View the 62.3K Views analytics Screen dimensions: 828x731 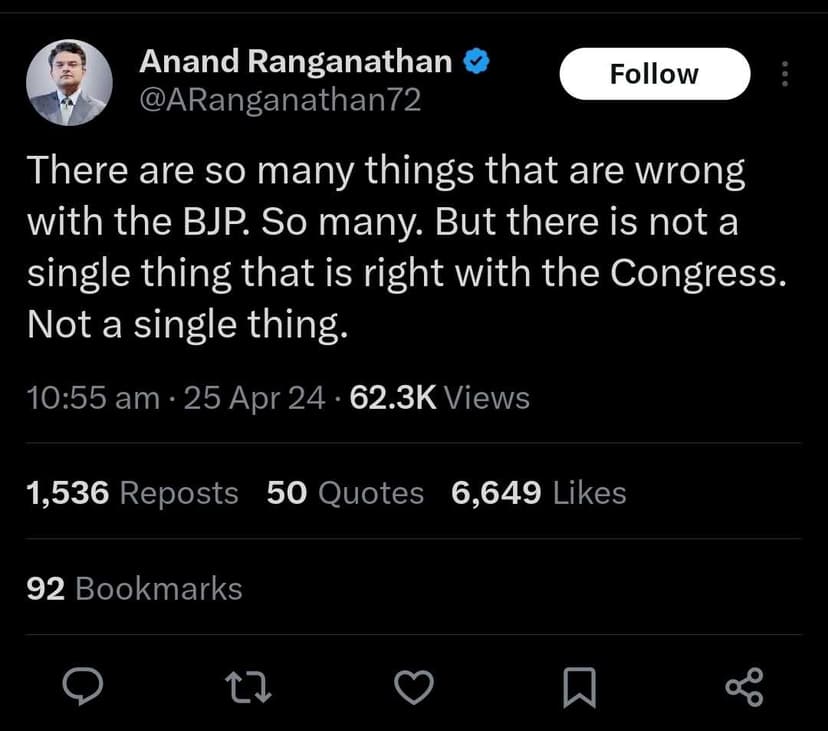(x=438, y=397)
